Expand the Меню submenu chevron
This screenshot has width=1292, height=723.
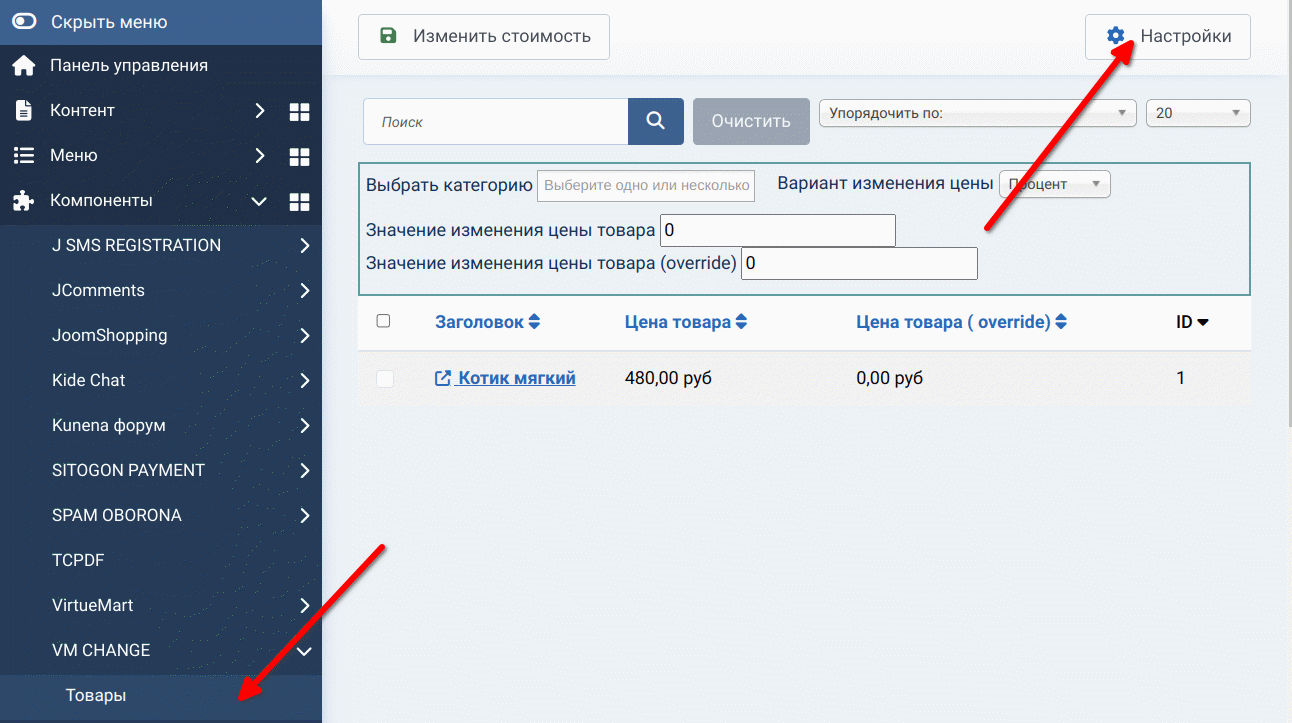pos(259,155)
